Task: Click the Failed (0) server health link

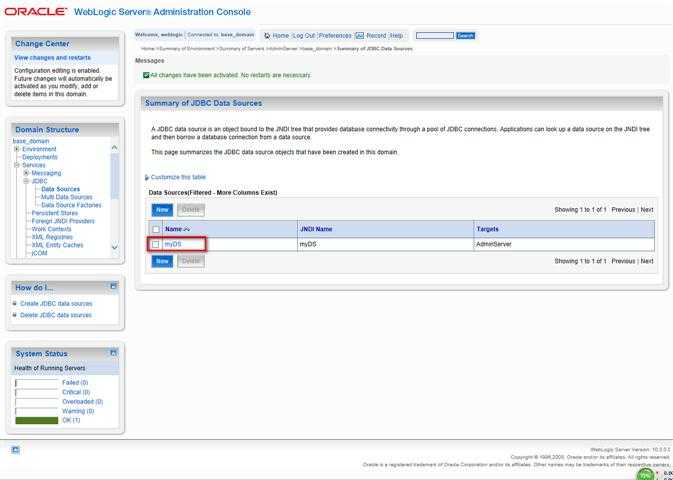Action: [75, 383]
